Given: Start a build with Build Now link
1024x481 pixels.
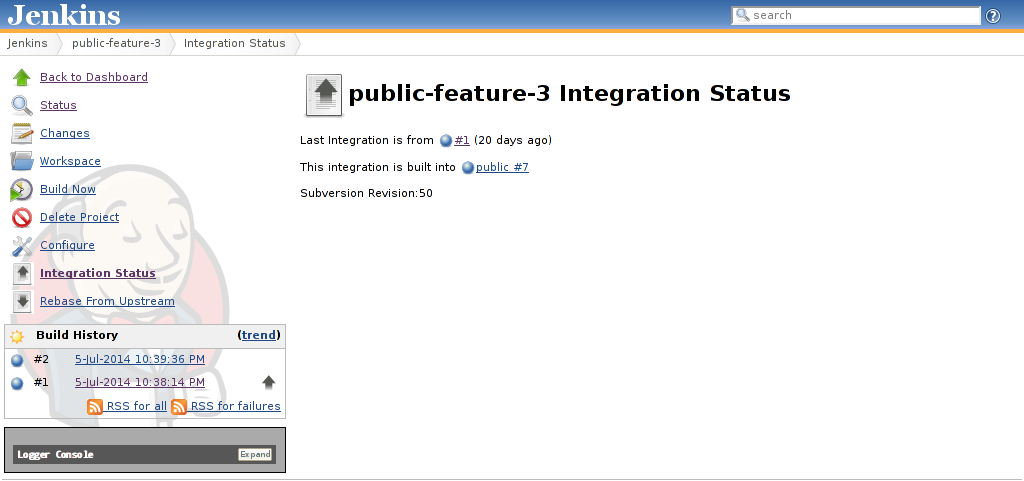Looking at the screenshot, I should tap(68, 189).
